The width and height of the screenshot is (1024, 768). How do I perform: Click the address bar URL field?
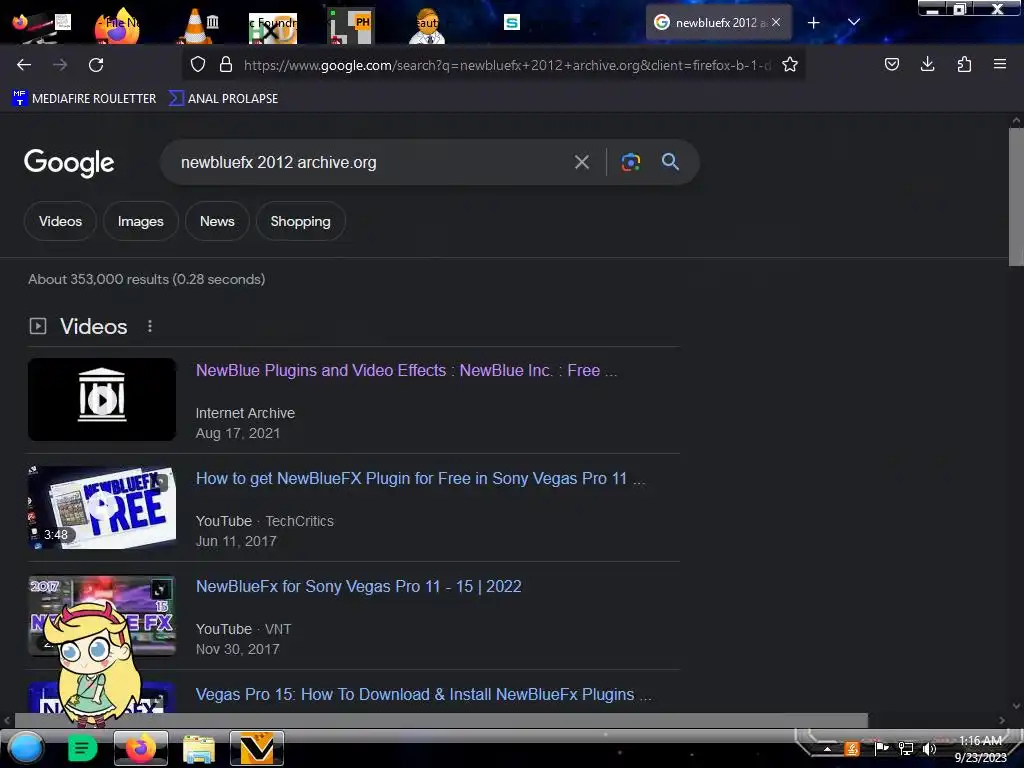[507, 65]
